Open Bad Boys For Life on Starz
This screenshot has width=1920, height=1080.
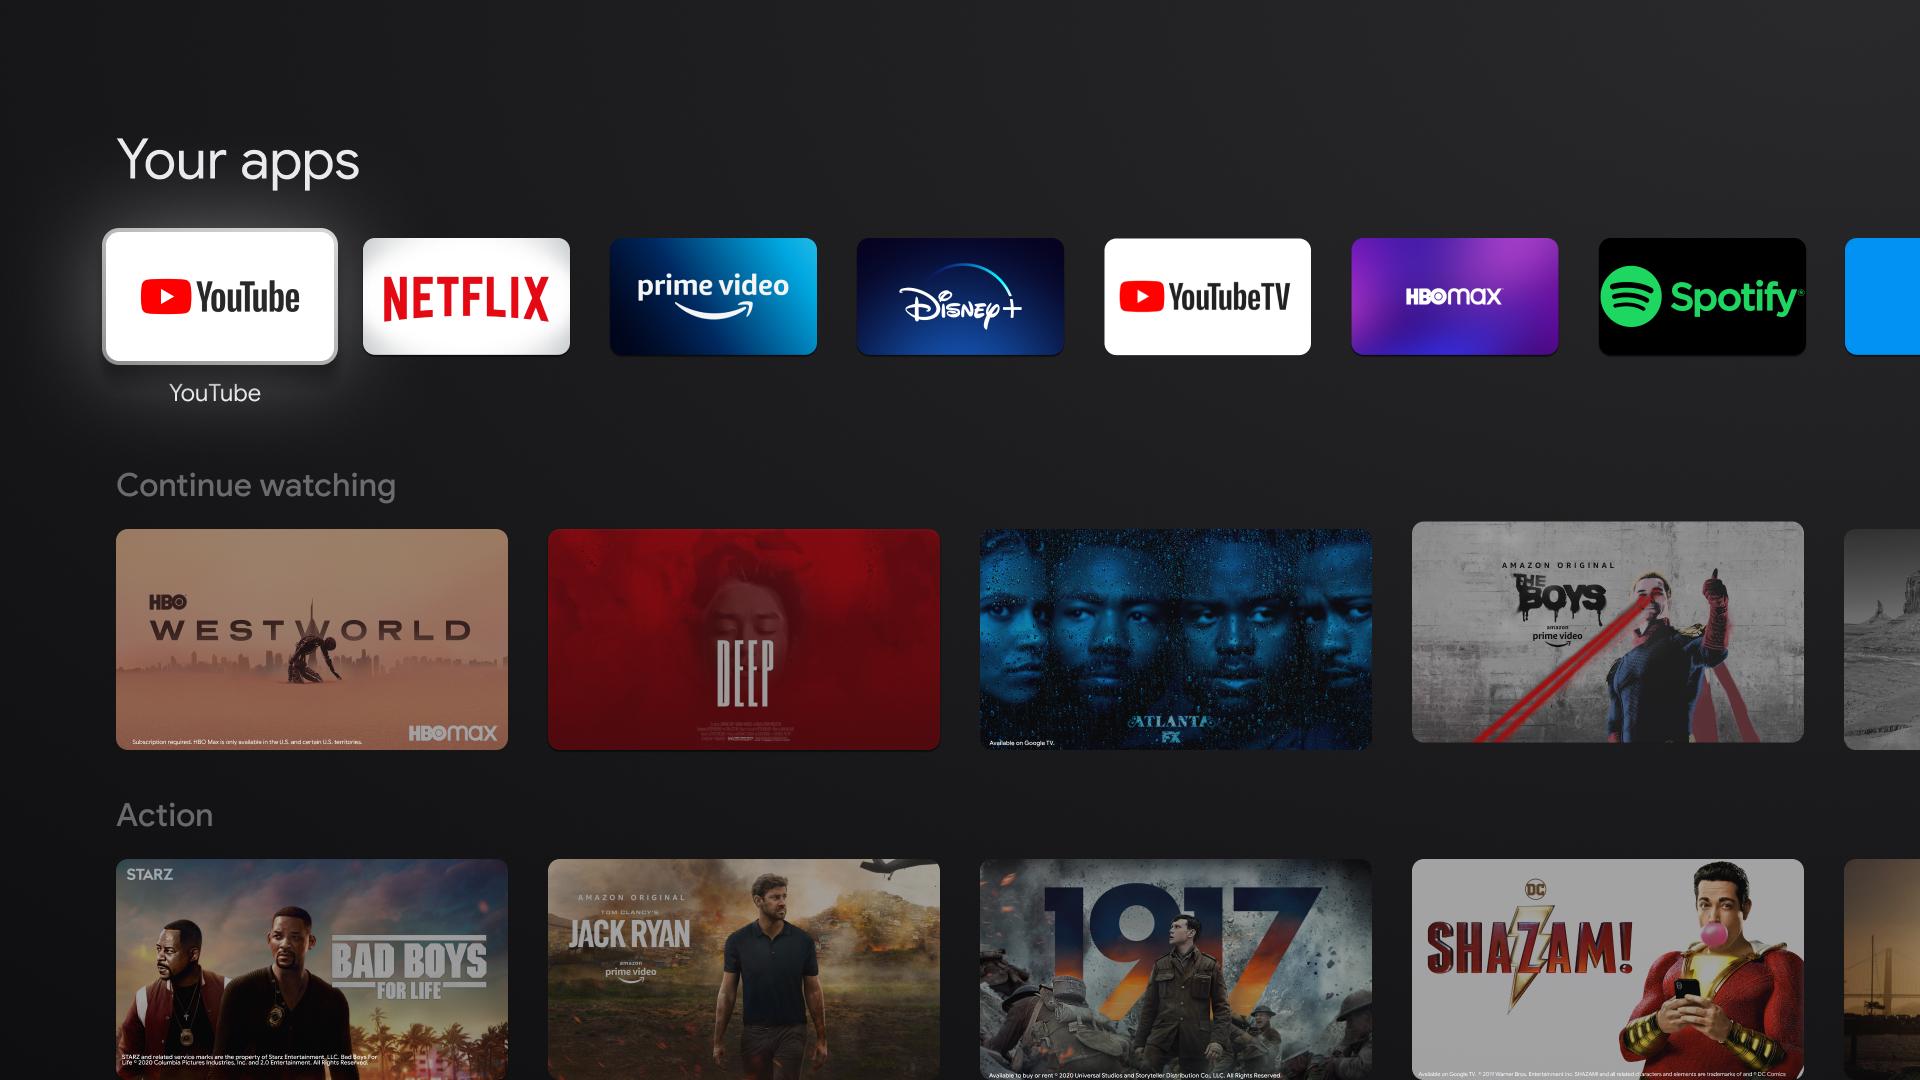pos(311,969)
